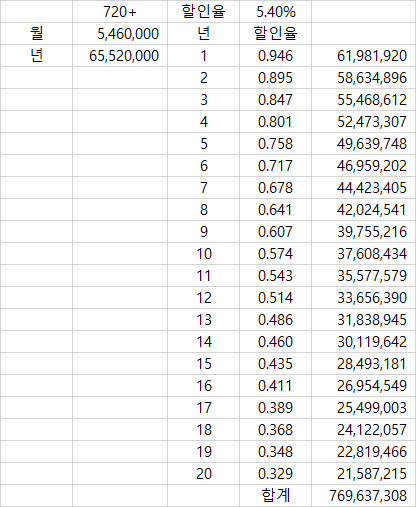Click discount factor 0.389
This screenshot has width=416, height=507.
click(x=275, y=408)
